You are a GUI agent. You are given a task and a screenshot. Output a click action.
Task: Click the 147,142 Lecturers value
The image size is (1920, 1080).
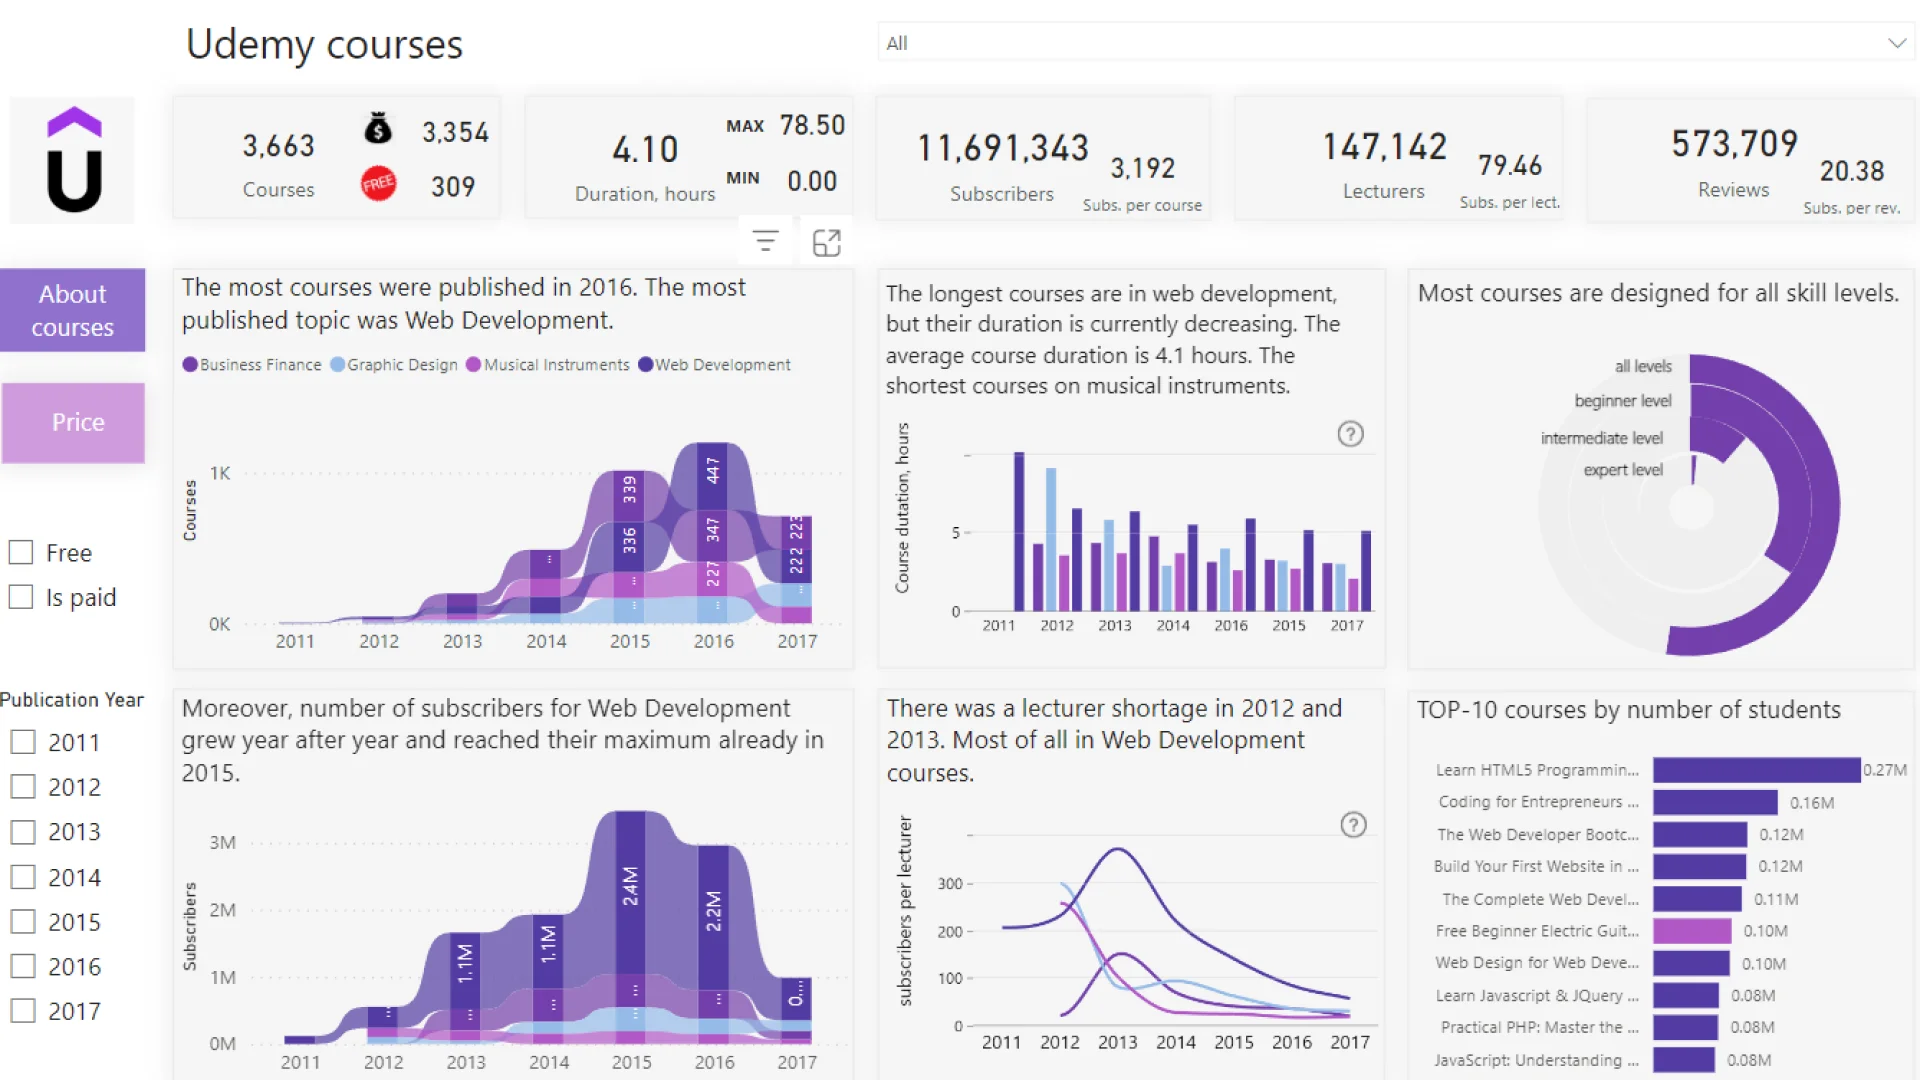click(1385, 147)
